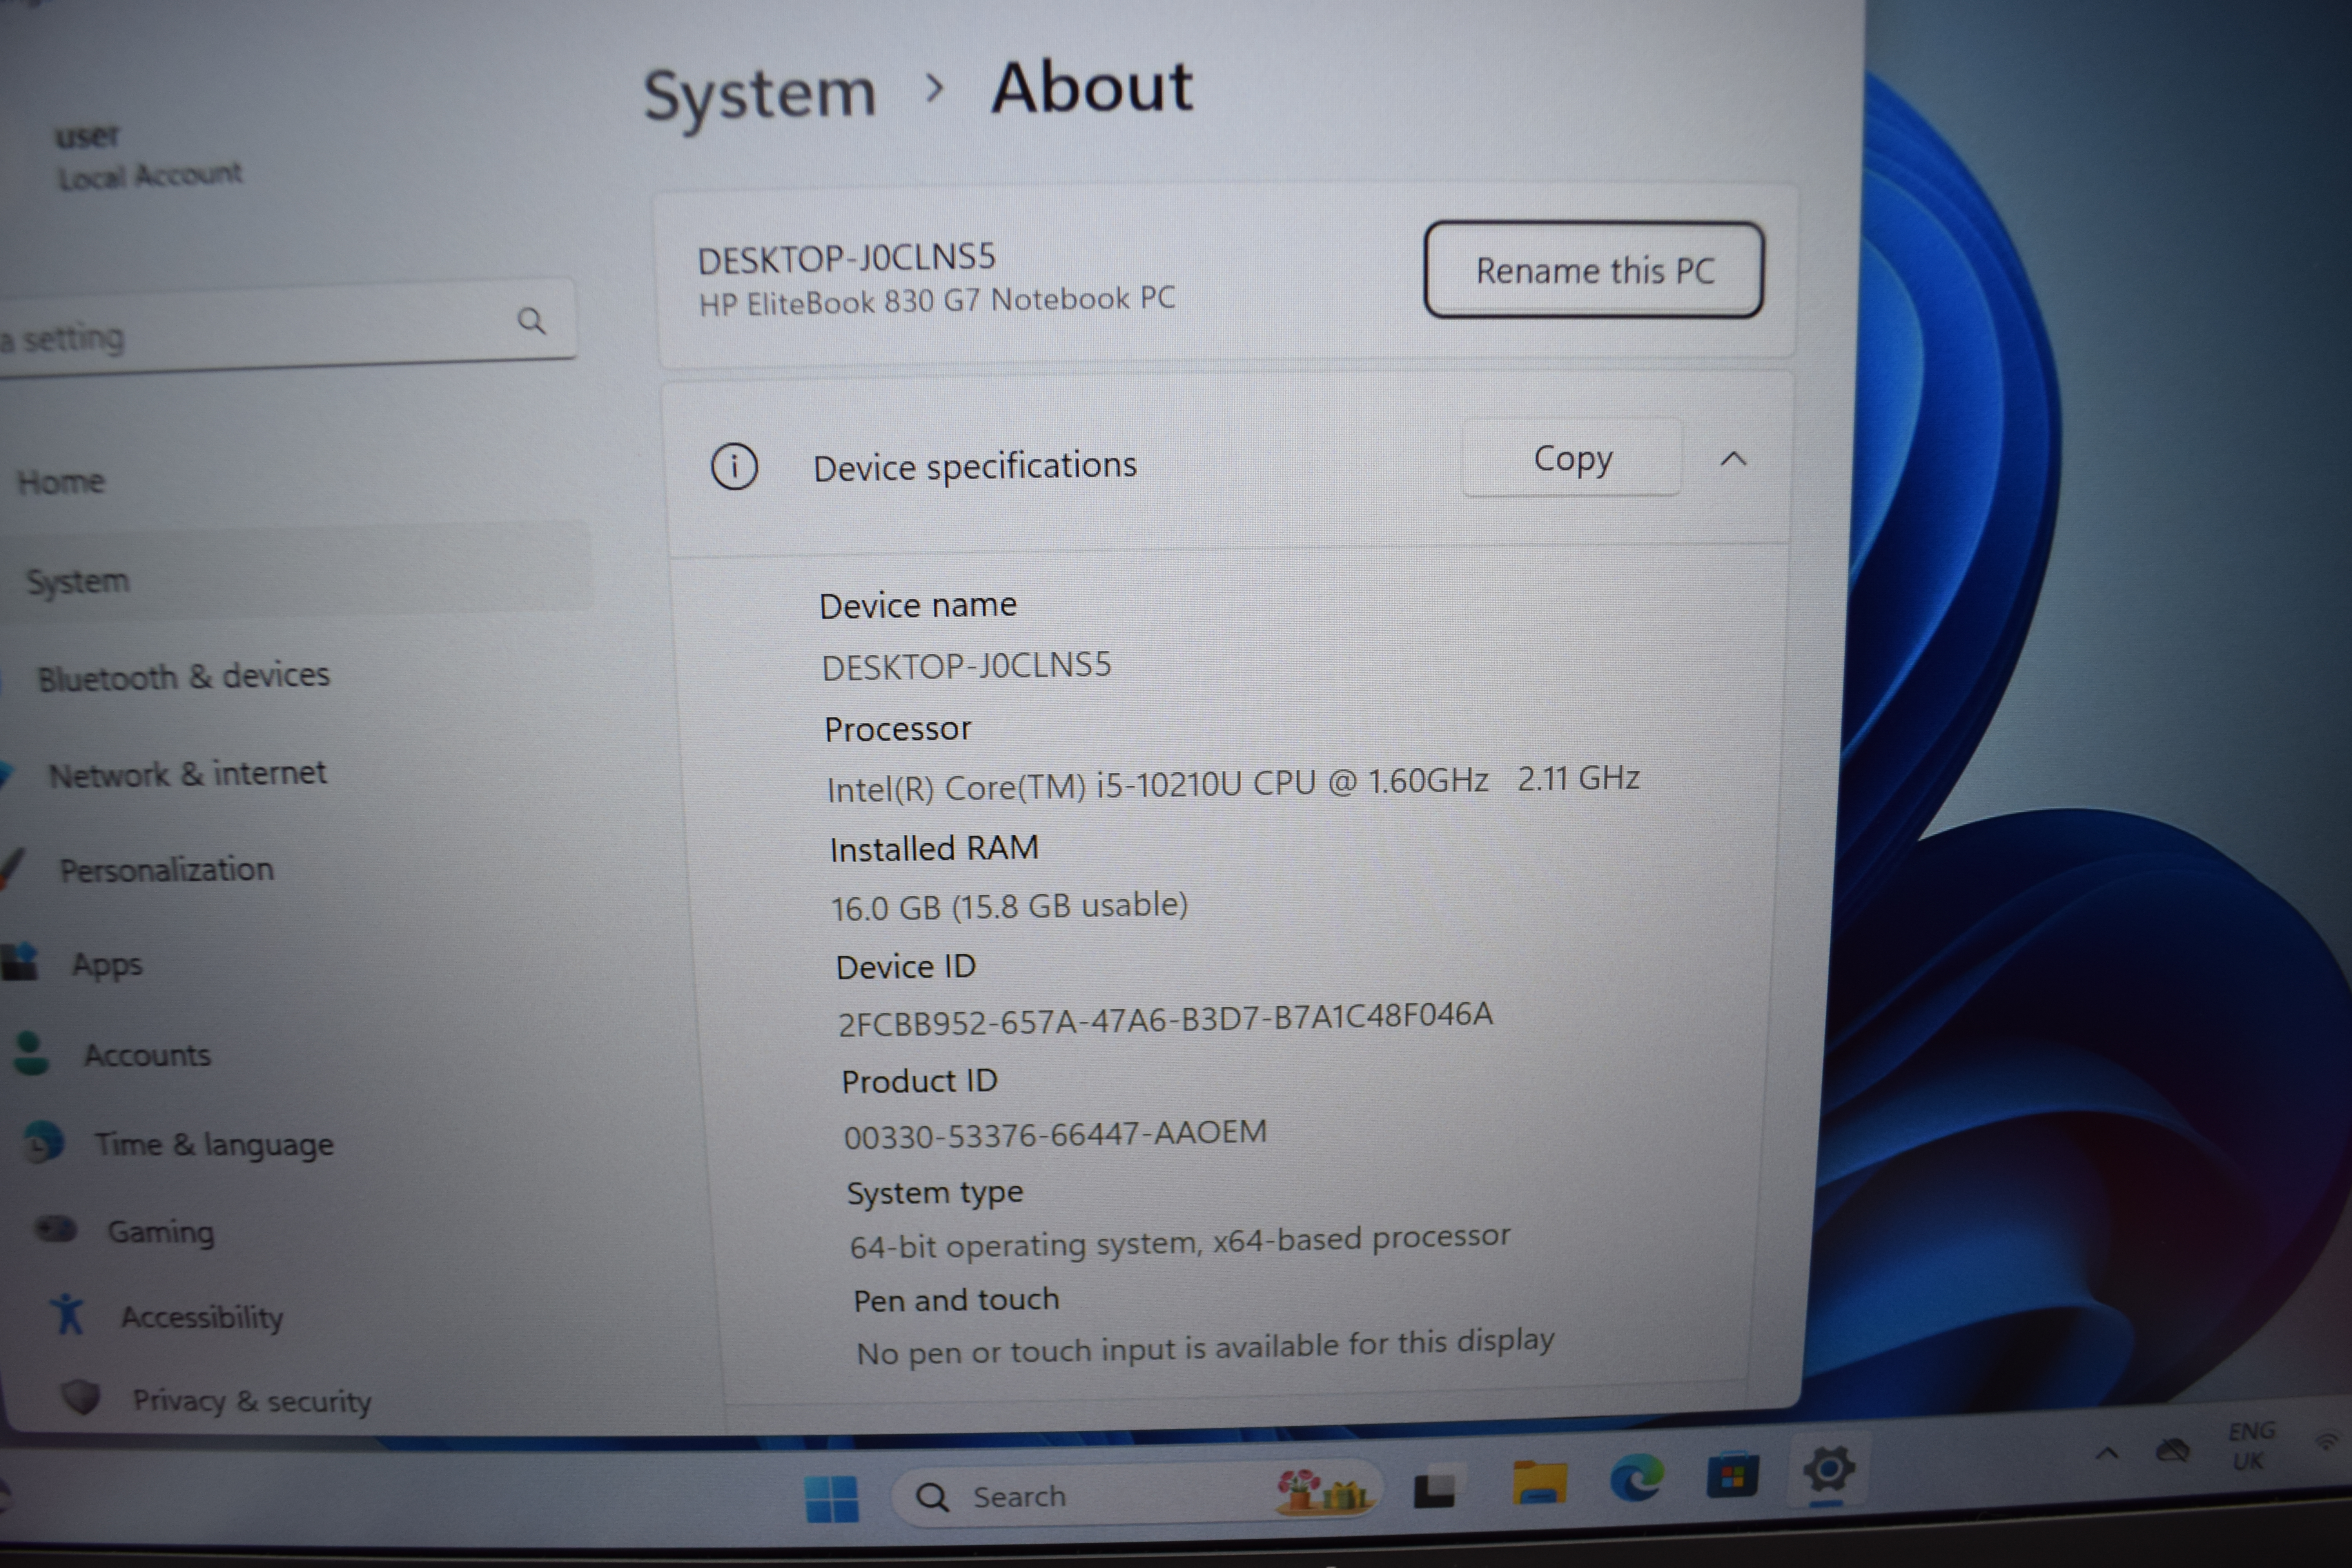Click the processor text Intel(R) Core(TM) i5-10210U
Screen dimensions: 2352x1568
coord(1034,786)
